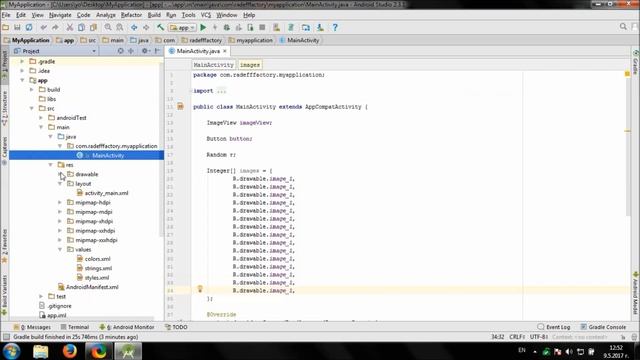Viewport: 640px width, 360px height.
Task: Open Find with the magnifier icon
Action: 108,27
